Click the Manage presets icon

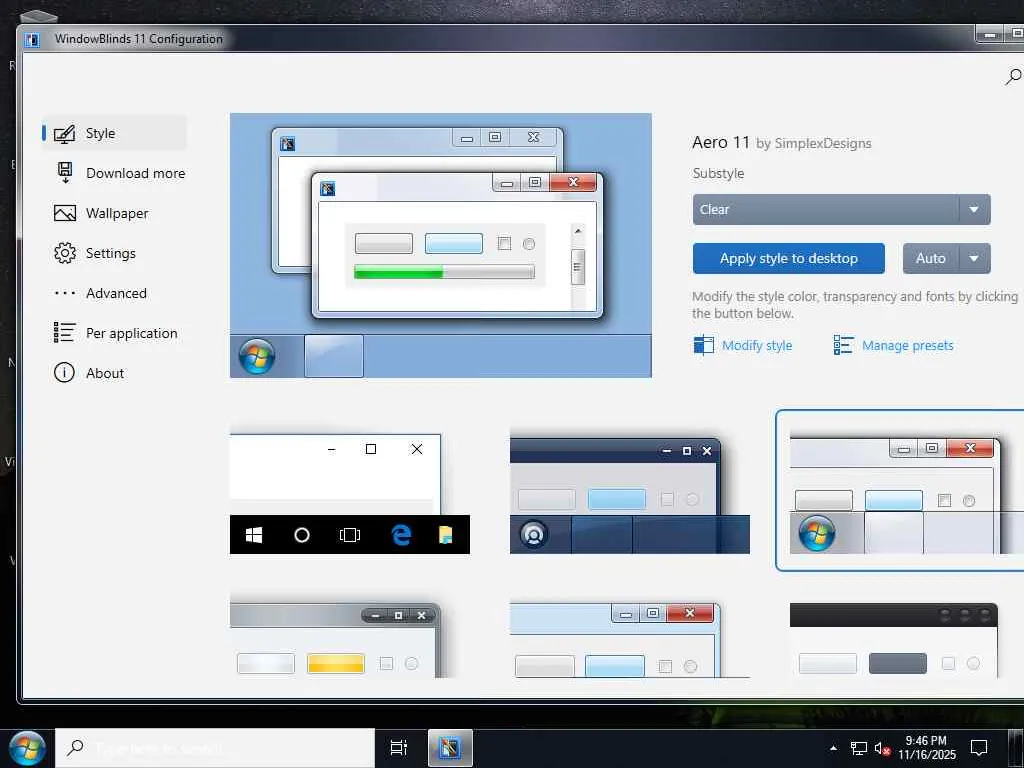(x=843, y=344)
